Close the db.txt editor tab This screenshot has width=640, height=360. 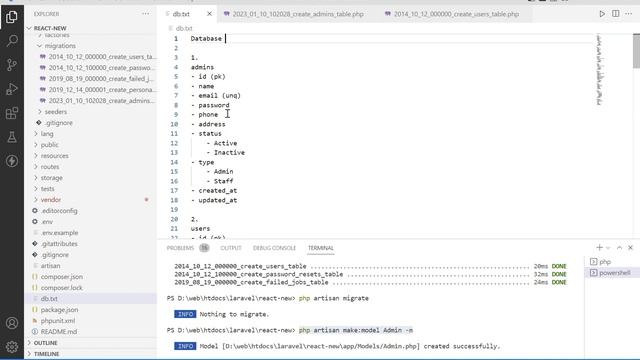(209, 14)
